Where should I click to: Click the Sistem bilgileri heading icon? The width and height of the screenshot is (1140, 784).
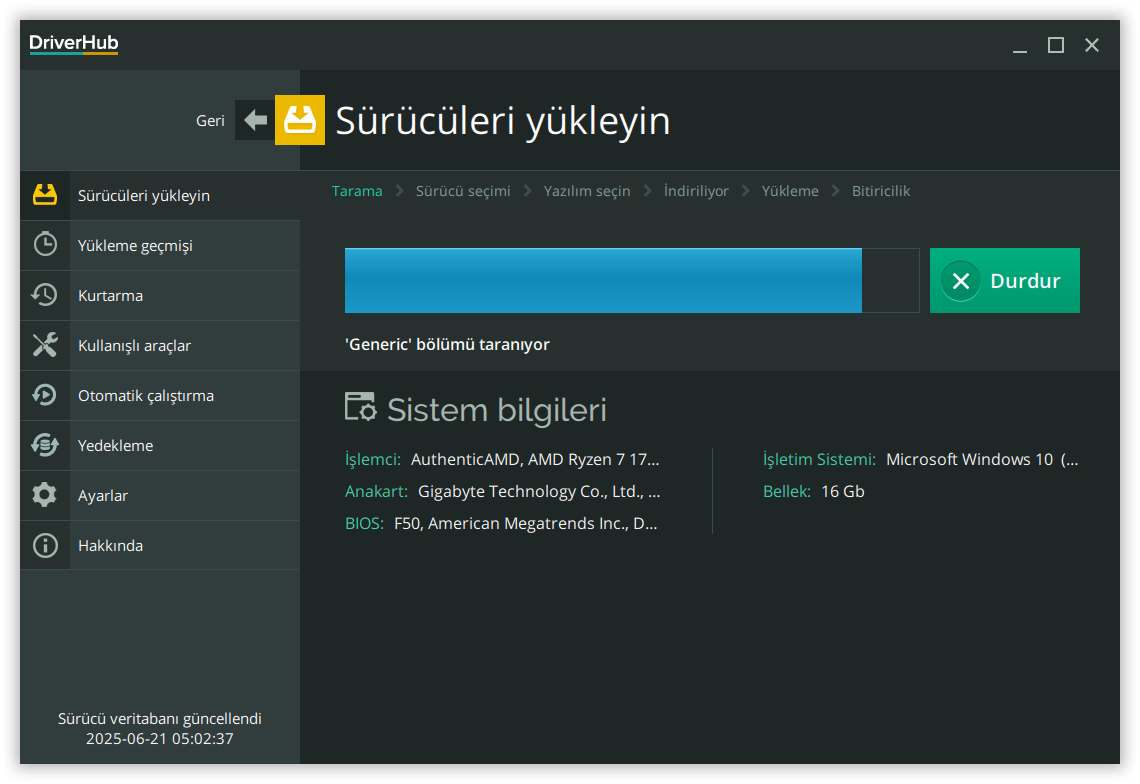point(361,407)
